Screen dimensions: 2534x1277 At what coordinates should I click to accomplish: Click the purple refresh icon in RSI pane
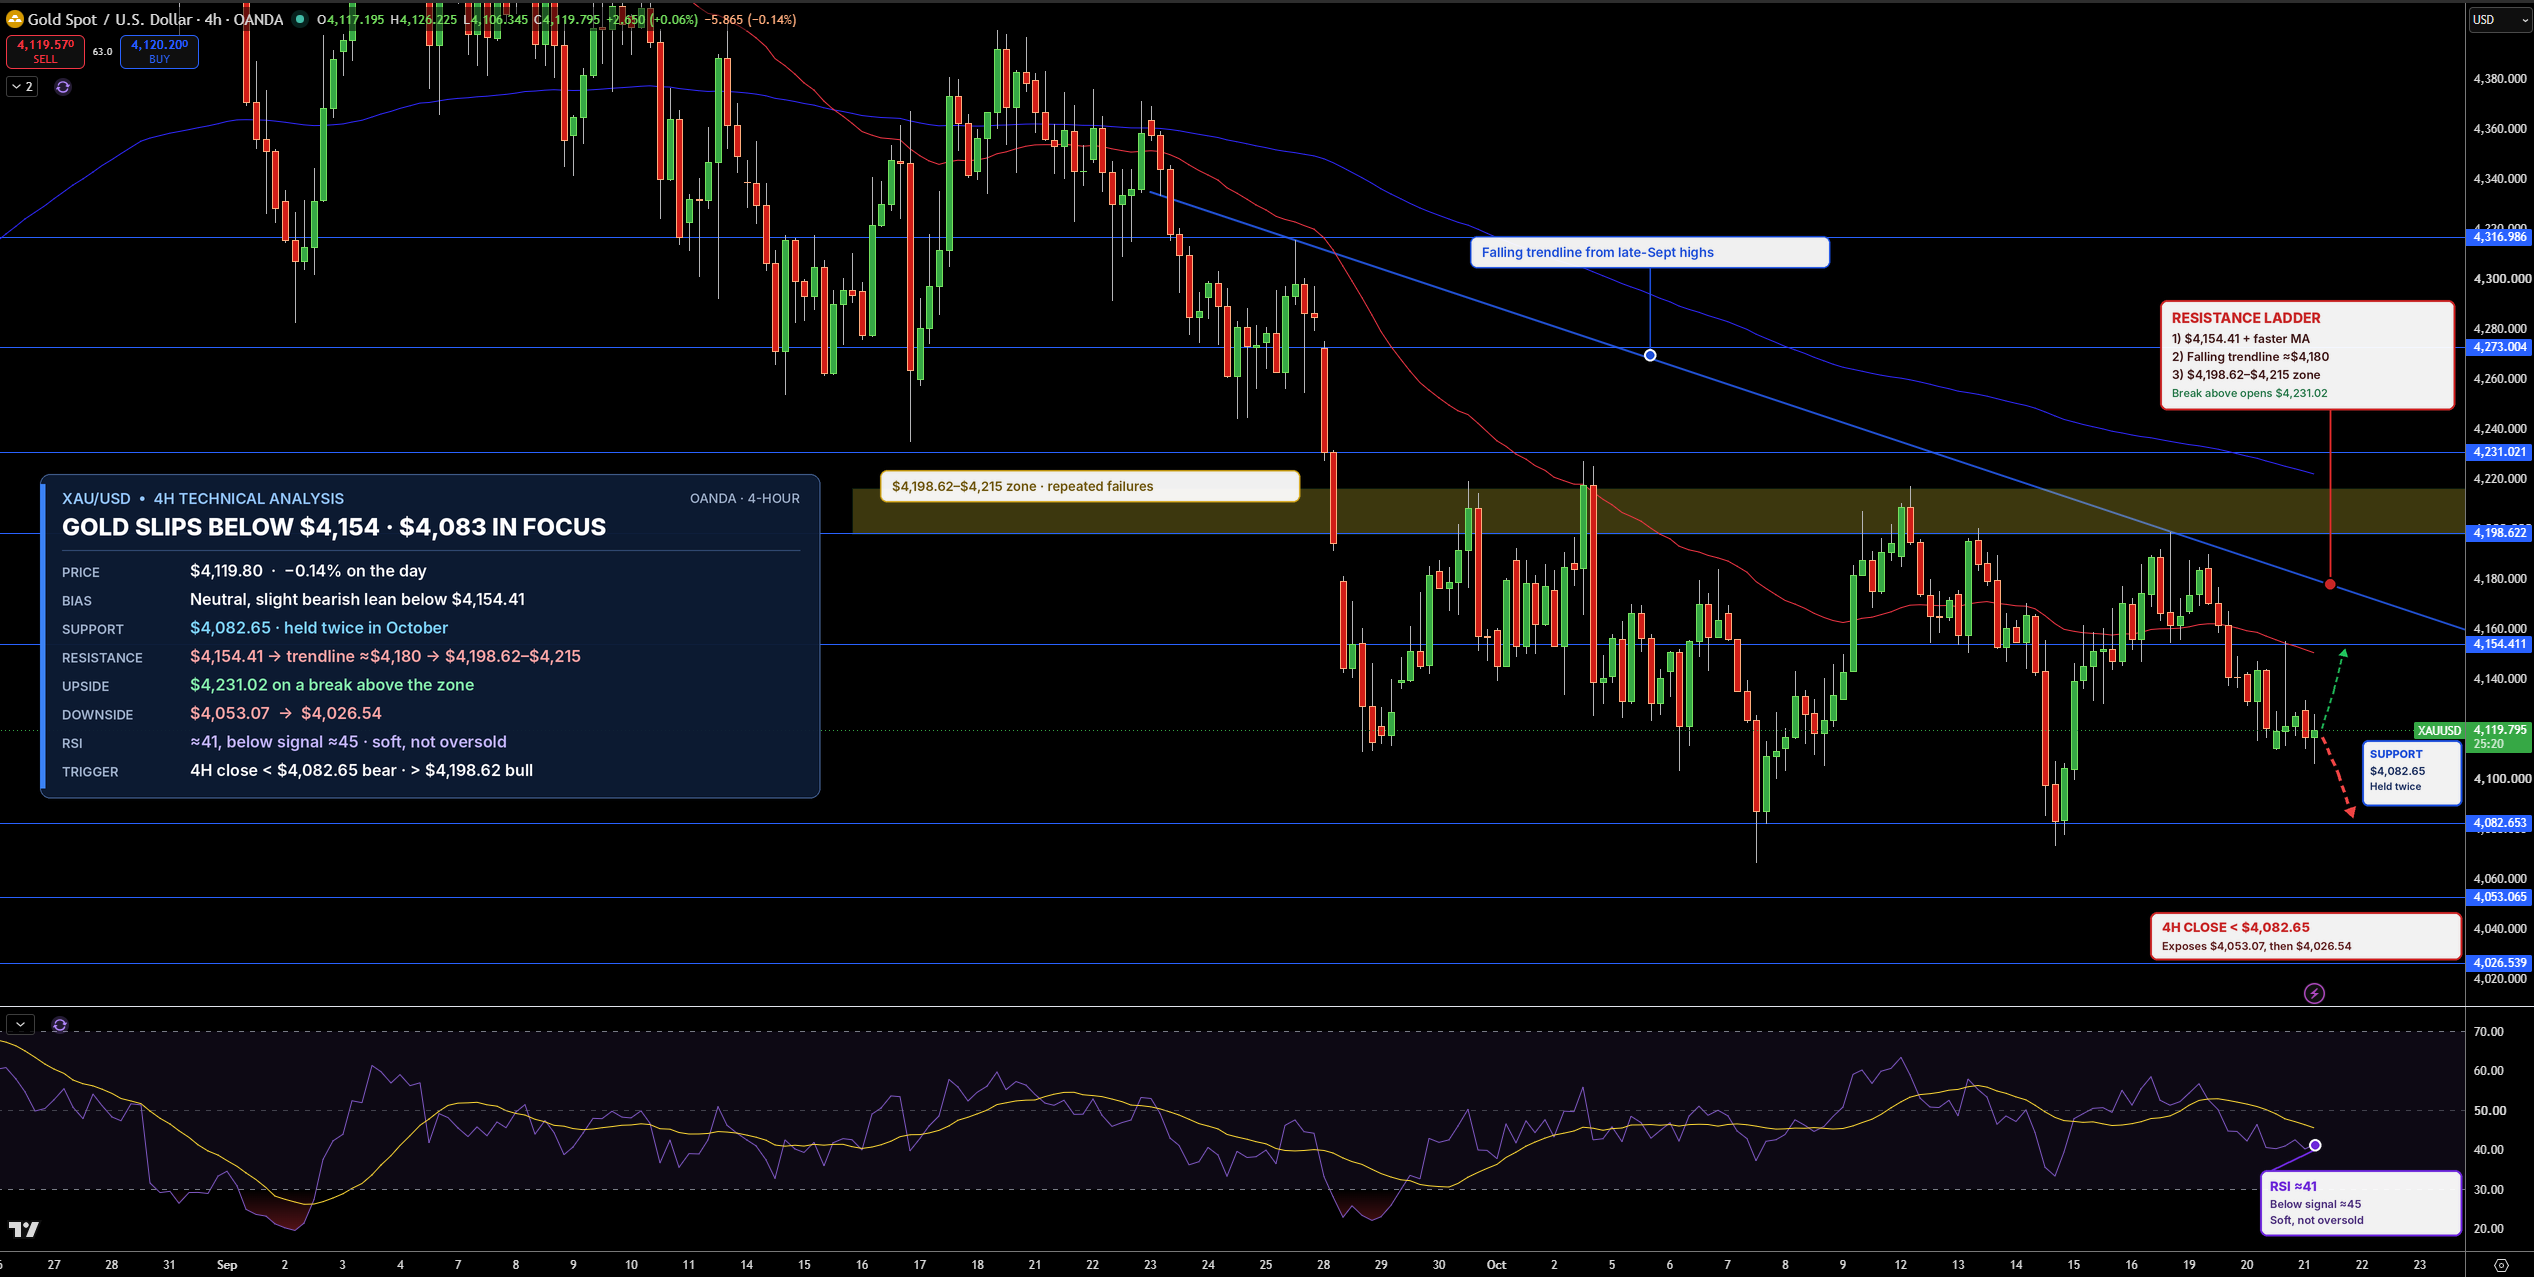tap(60, 1025)
